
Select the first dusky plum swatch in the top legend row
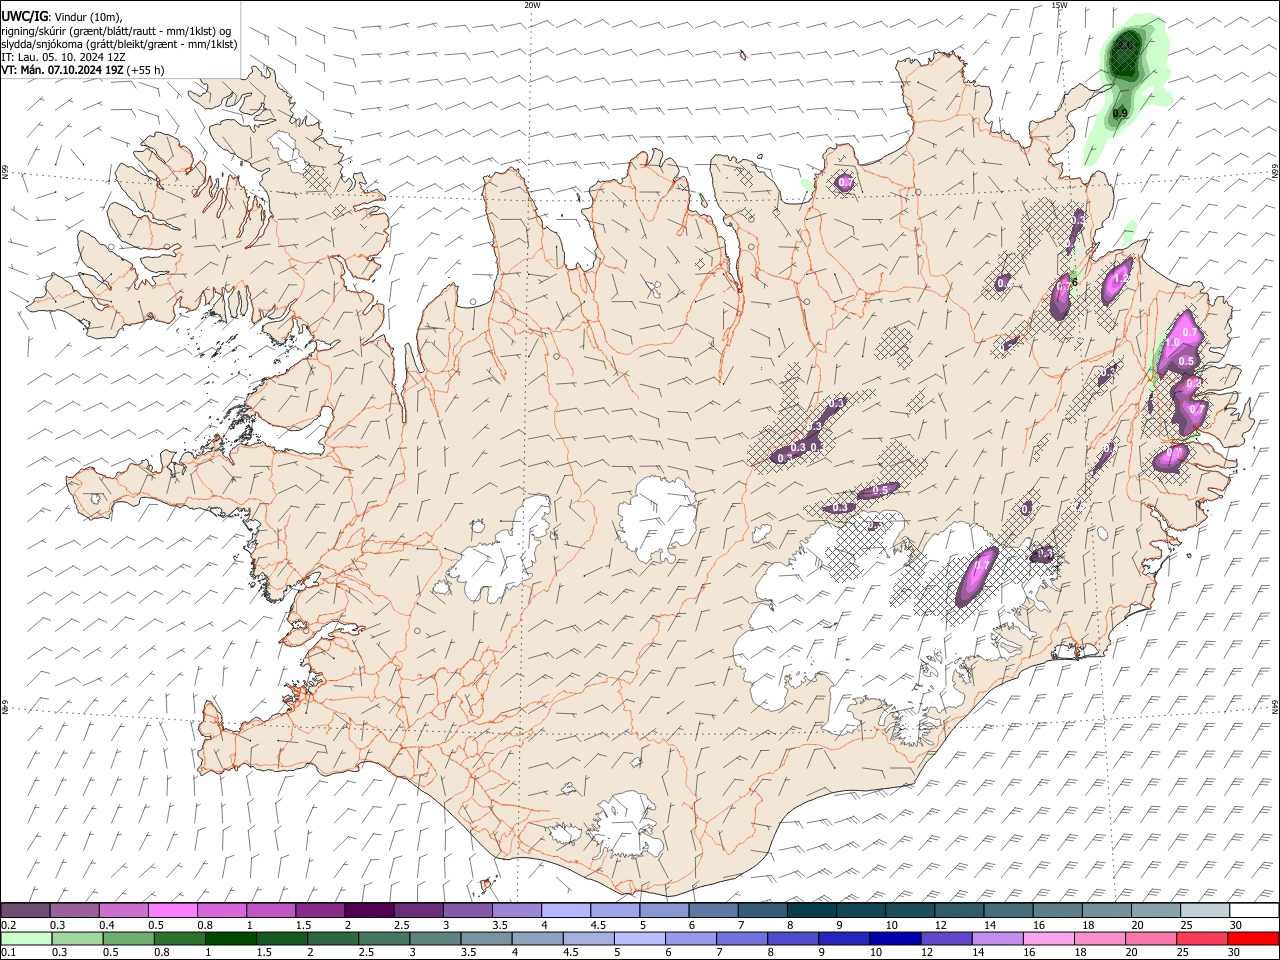click(26, 910)
